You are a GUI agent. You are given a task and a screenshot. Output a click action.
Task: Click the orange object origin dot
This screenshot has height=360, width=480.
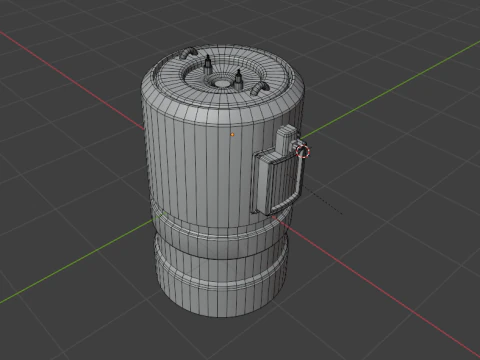[x=232, y=135]
